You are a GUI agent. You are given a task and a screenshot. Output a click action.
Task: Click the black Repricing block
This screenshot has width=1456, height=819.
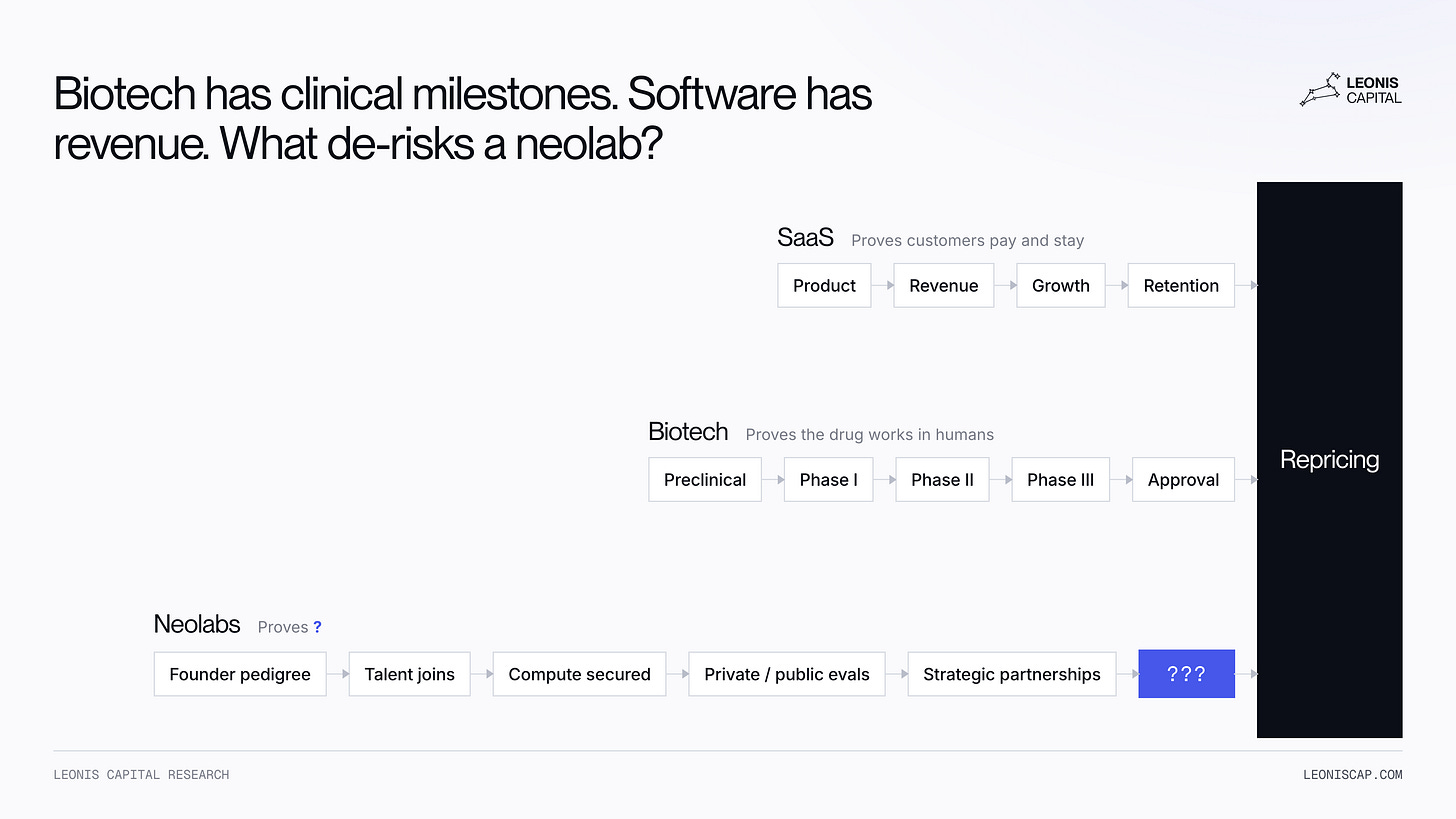pyautogui.click(x=1329, y=460)
